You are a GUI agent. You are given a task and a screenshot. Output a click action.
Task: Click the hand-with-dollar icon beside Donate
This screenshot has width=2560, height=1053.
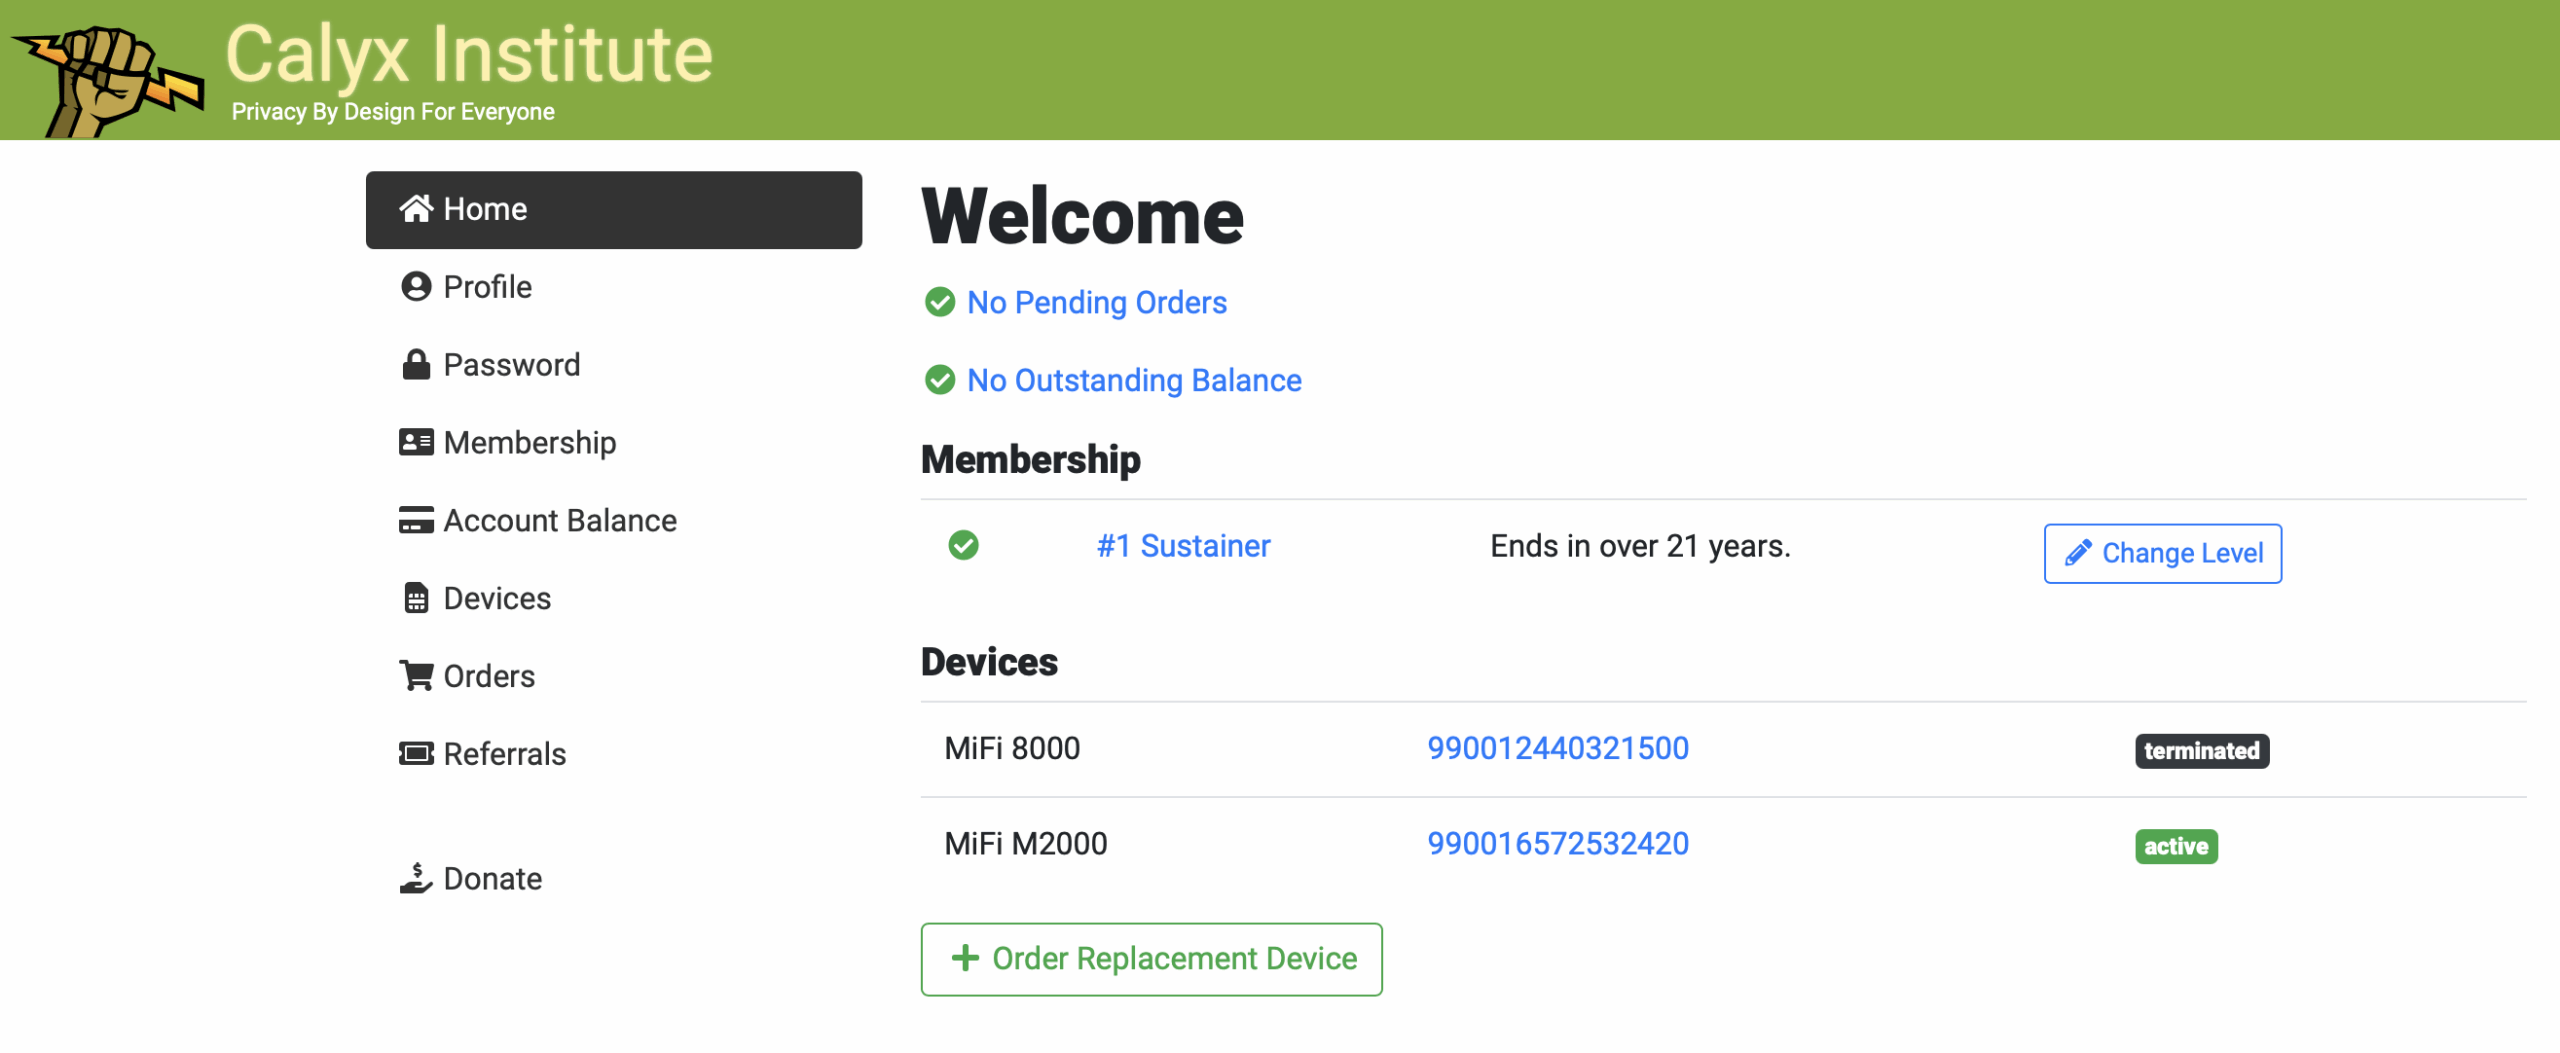click(x=416, y=878)
